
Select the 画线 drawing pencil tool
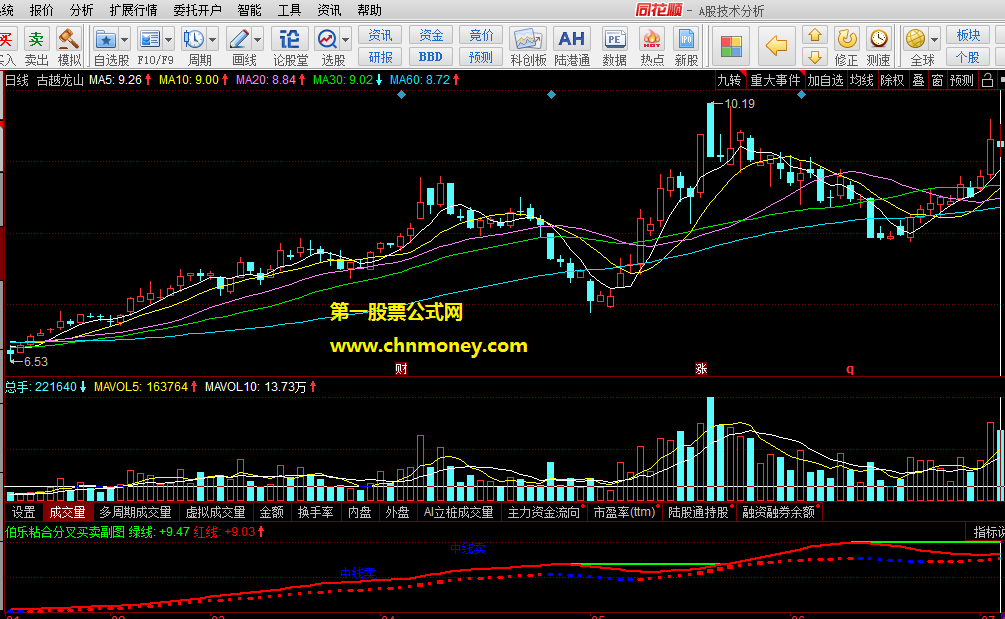239,40
